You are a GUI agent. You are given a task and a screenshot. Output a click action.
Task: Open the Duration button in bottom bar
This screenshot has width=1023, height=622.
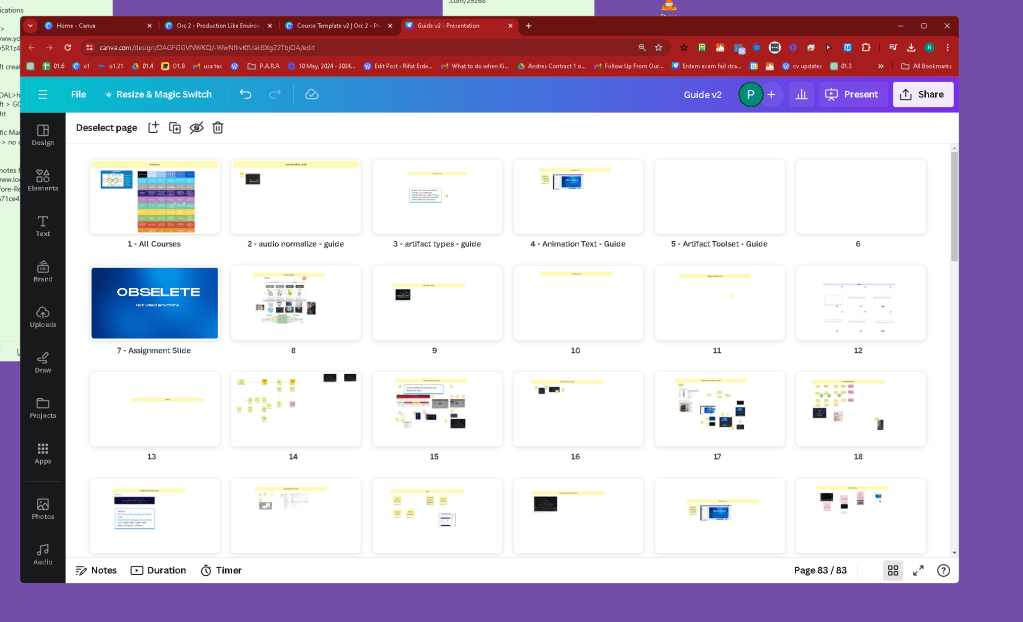click(159, 570)
